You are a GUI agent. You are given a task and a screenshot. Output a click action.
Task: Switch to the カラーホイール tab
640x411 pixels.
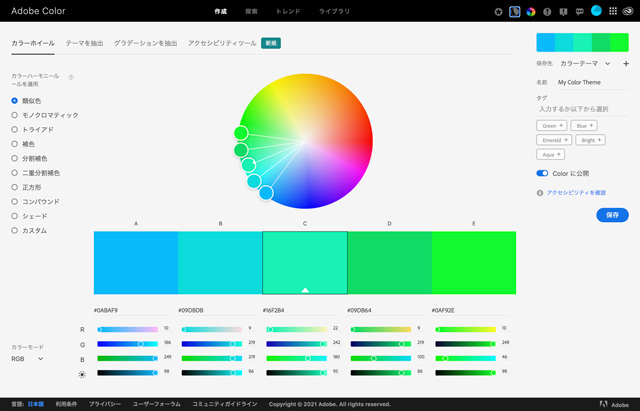click(33, 43)
